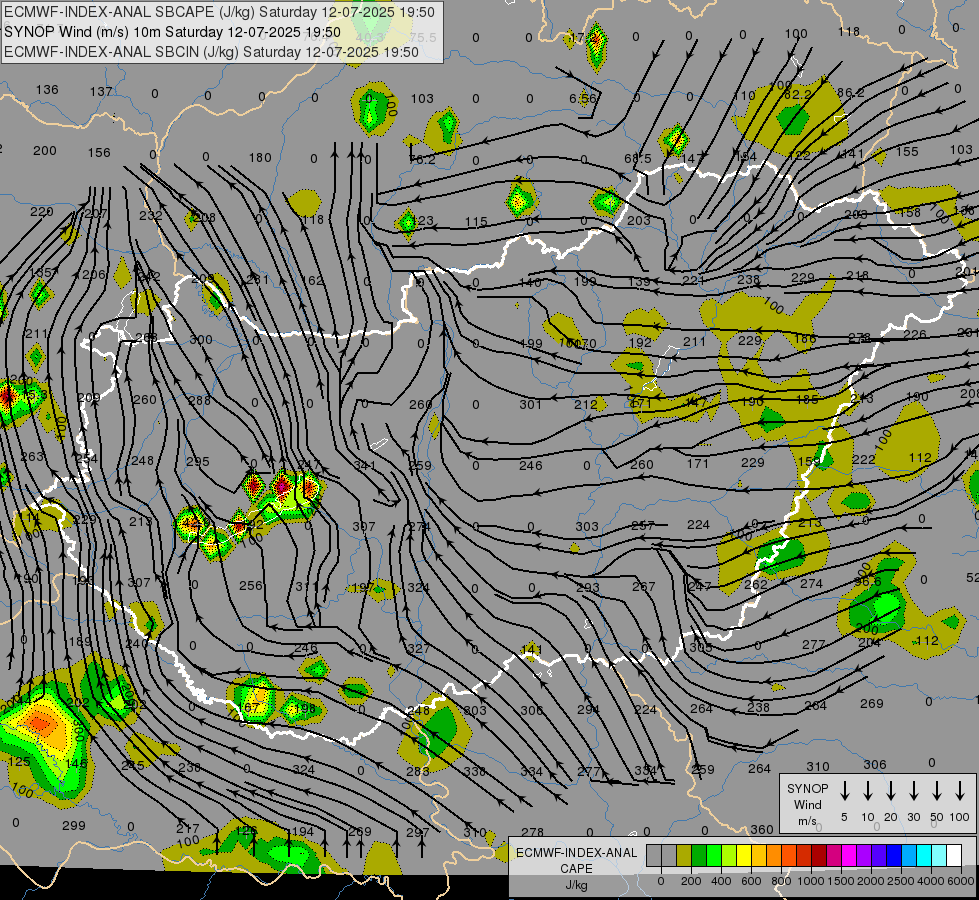Image resolution: width=979 pixels, height=900 pixels.
Task: Click the SYNOP Wind 10m title line
Action: click(172, 32)
